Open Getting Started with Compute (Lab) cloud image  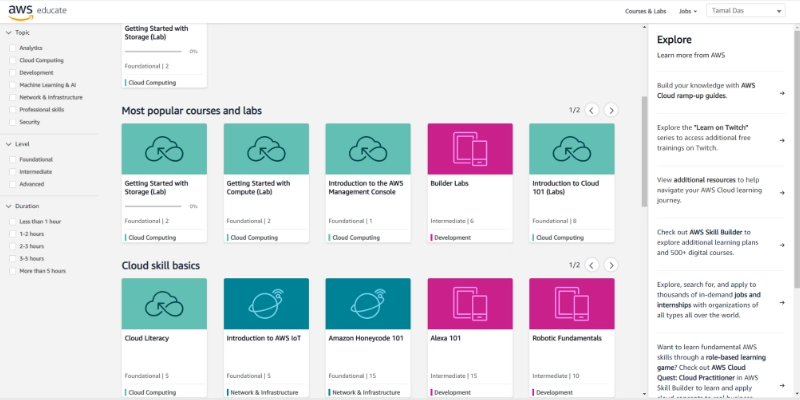pyautogui.click(x=266, y=149)
